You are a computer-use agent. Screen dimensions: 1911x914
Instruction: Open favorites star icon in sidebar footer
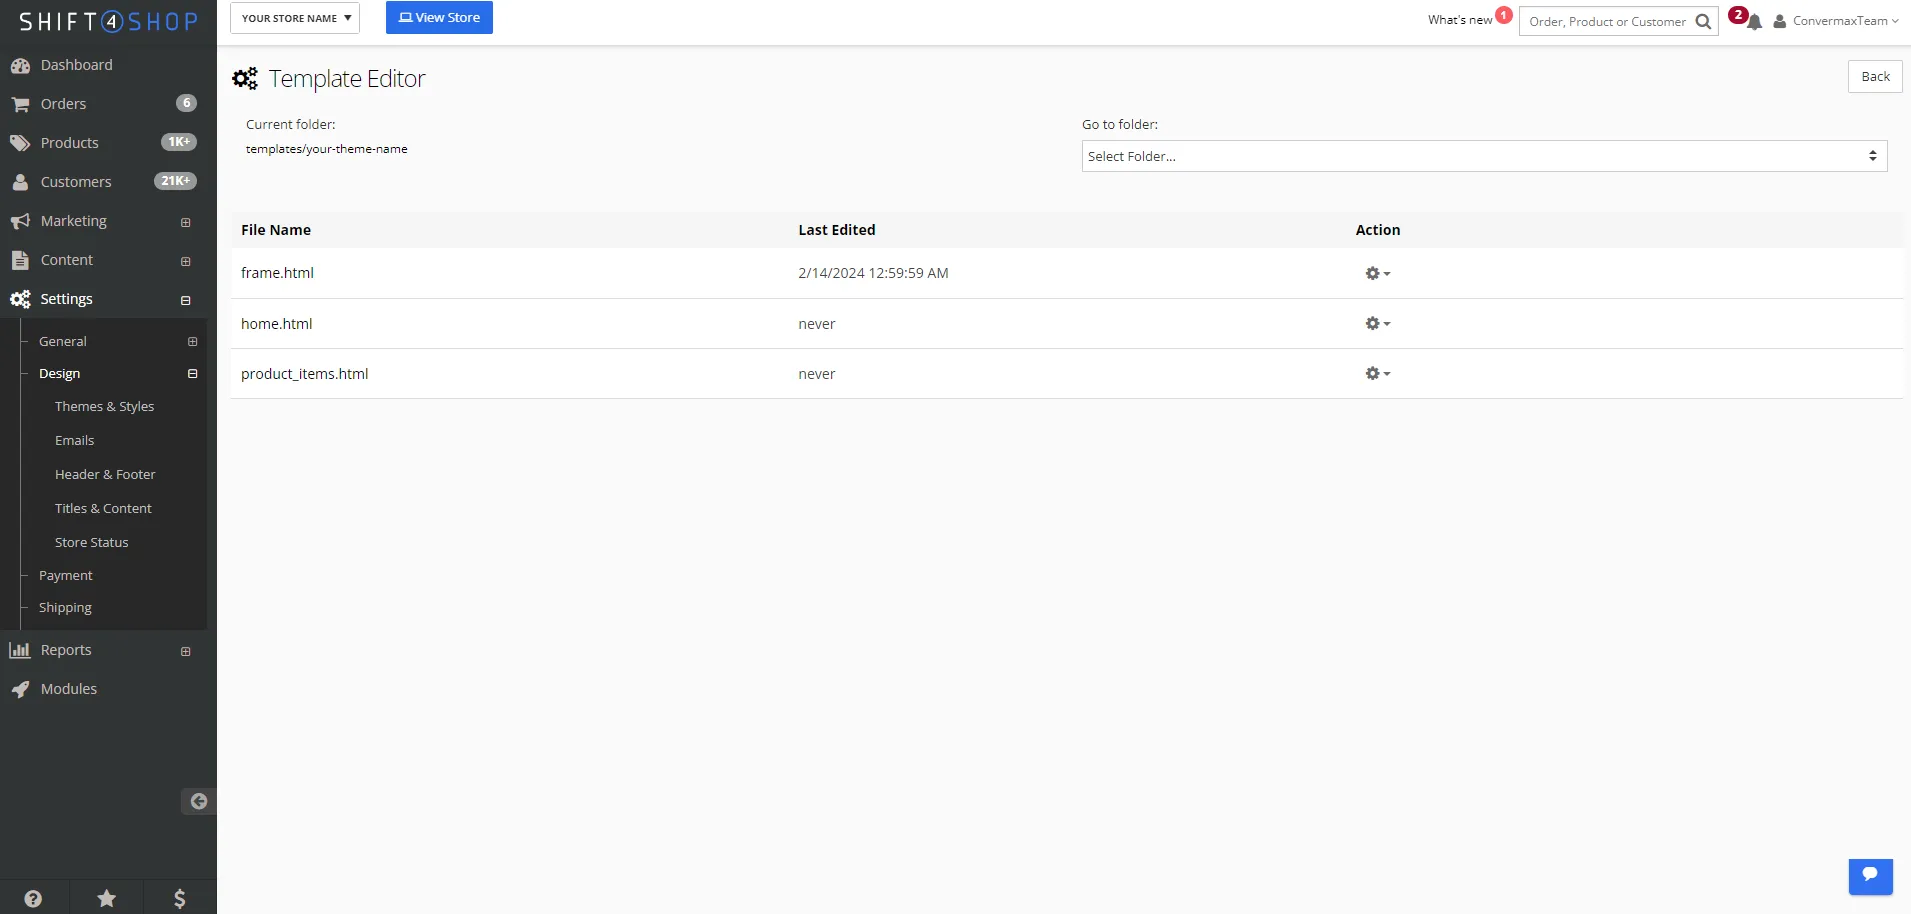(x=106, y=898)
